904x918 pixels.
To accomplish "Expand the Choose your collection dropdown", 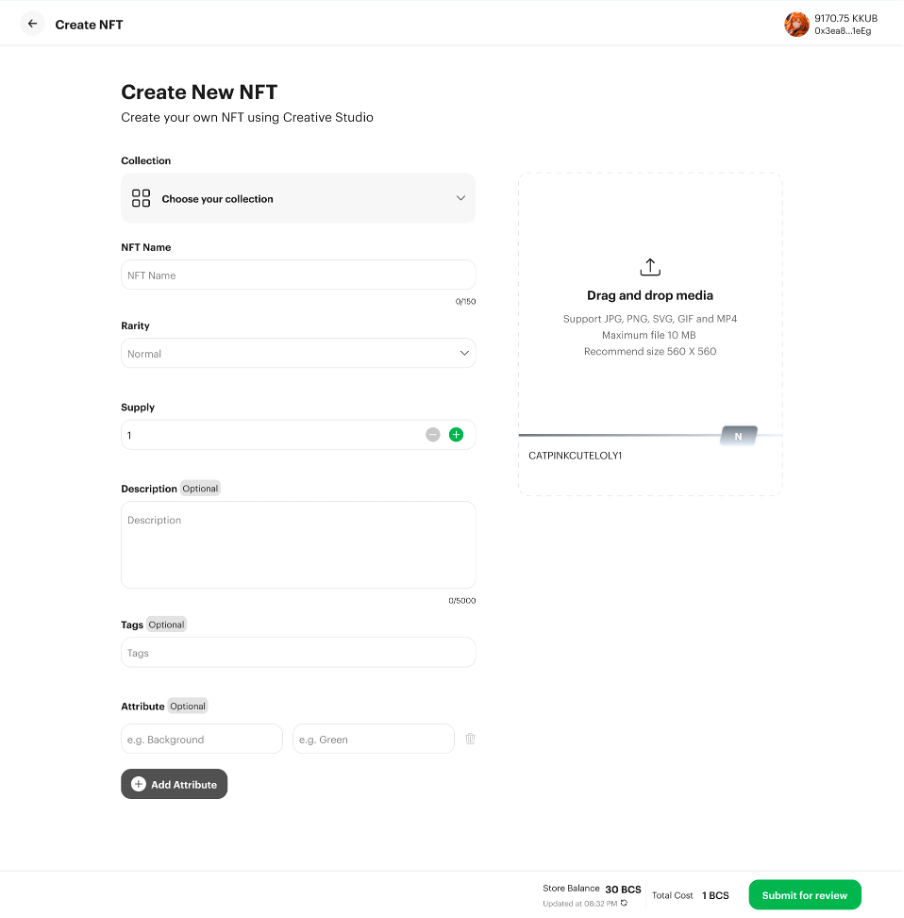I will pos(298,198).
